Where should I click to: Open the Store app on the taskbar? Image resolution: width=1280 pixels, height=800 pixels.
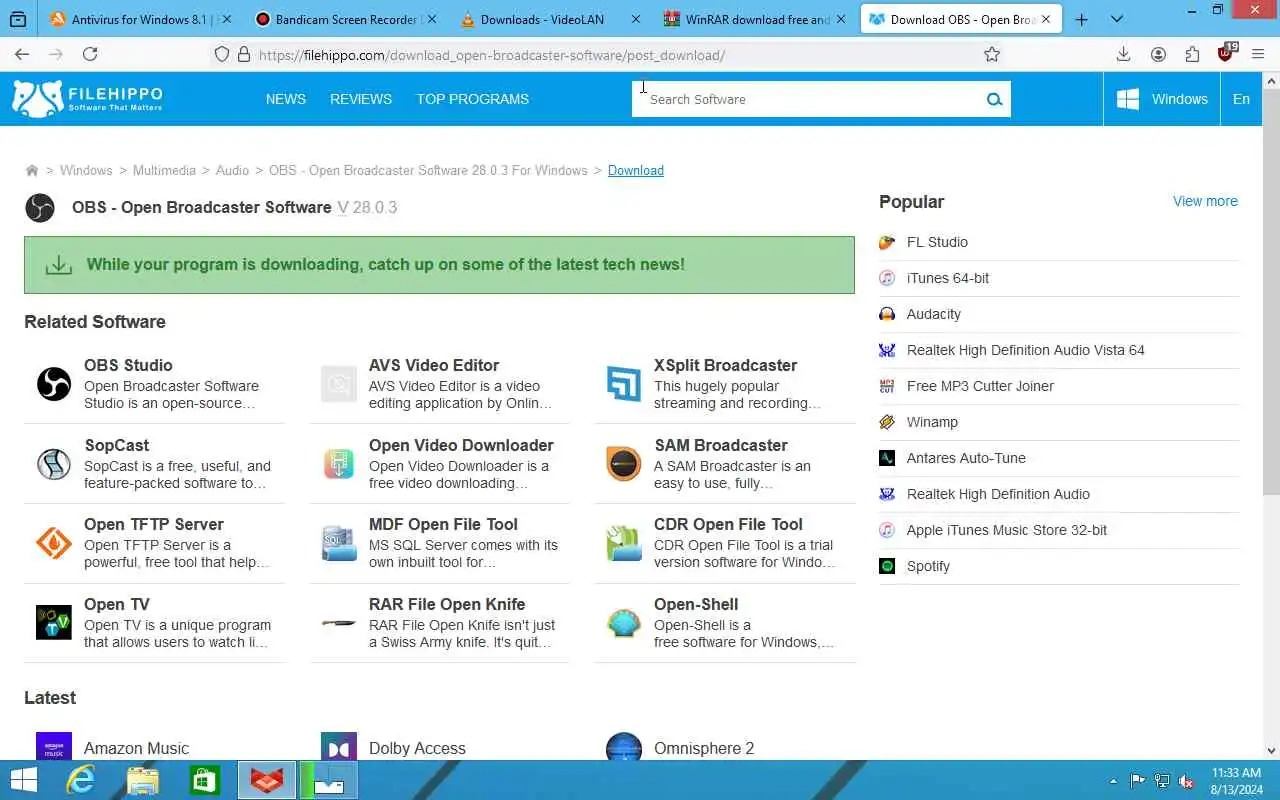(x=205, y=780)
